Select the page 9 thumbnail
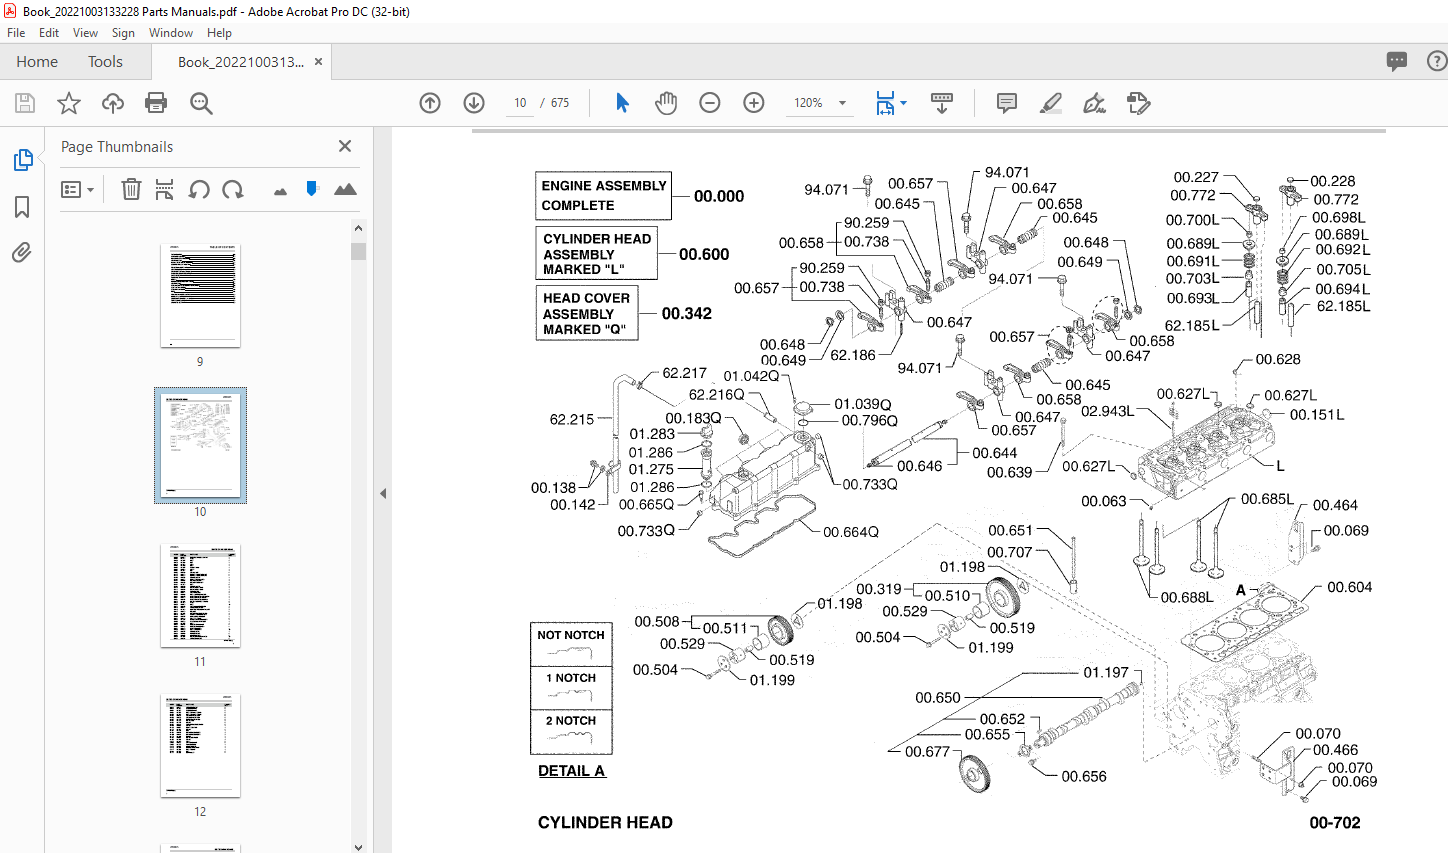This screenshot has height=853, width=1448. coord(200,295)
